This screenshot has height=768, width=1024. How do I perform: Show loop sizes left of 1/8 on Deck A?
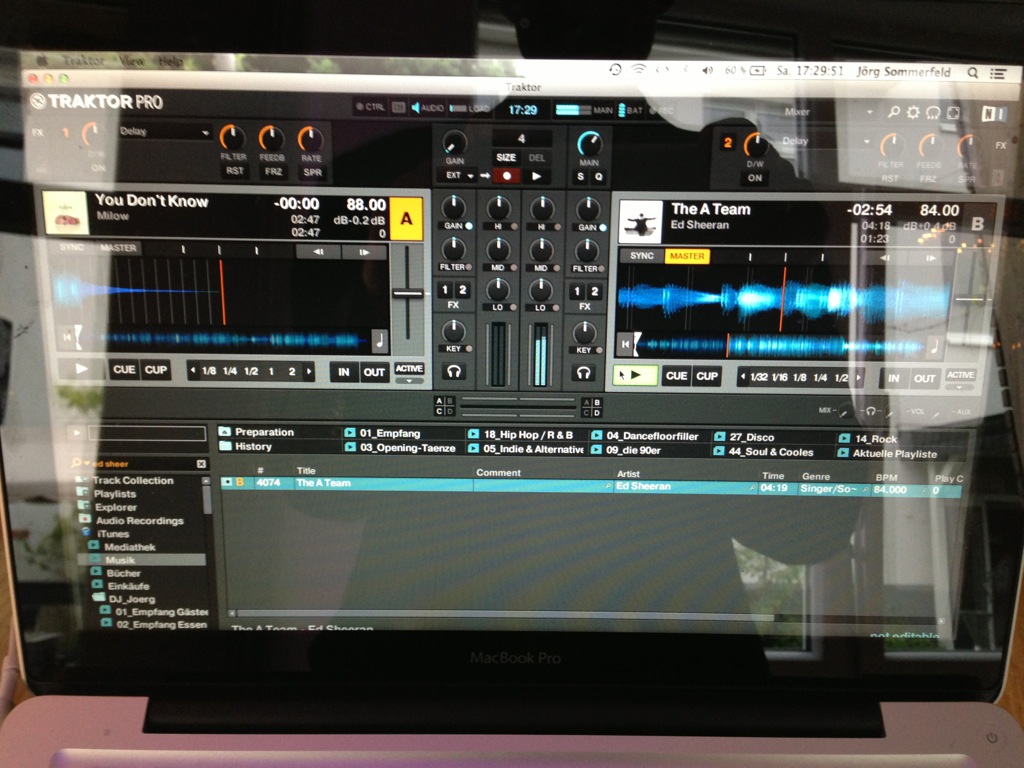(193, 370)
